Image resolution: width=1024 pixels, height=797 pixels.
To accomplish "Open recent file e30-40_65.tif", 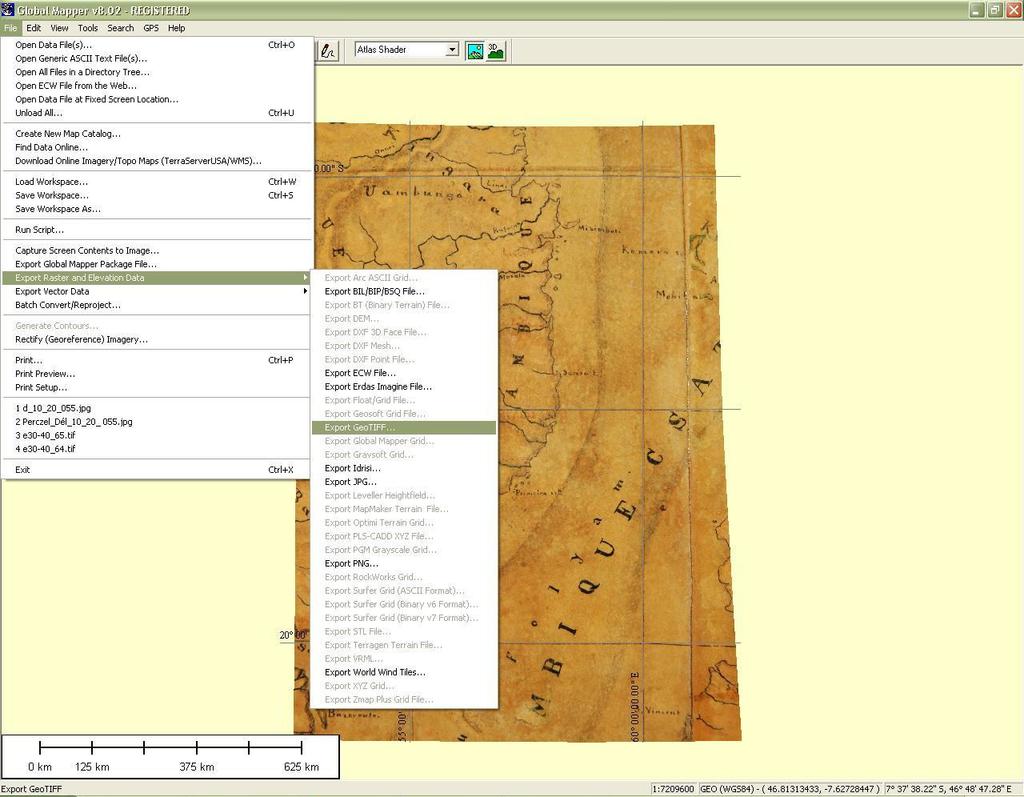I will pyautogui.click(x=156, y=435).
